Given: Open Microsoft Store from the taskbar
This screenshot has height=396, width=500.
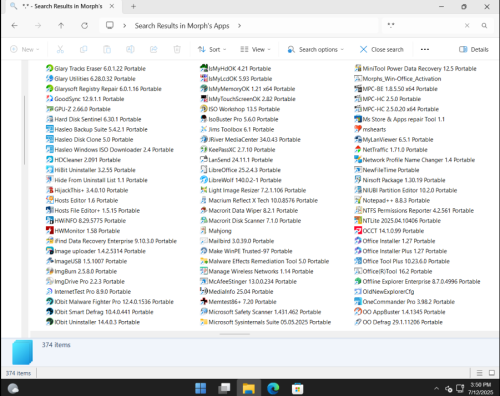Looking at the screenshot, I should click(x=297, y=388).
